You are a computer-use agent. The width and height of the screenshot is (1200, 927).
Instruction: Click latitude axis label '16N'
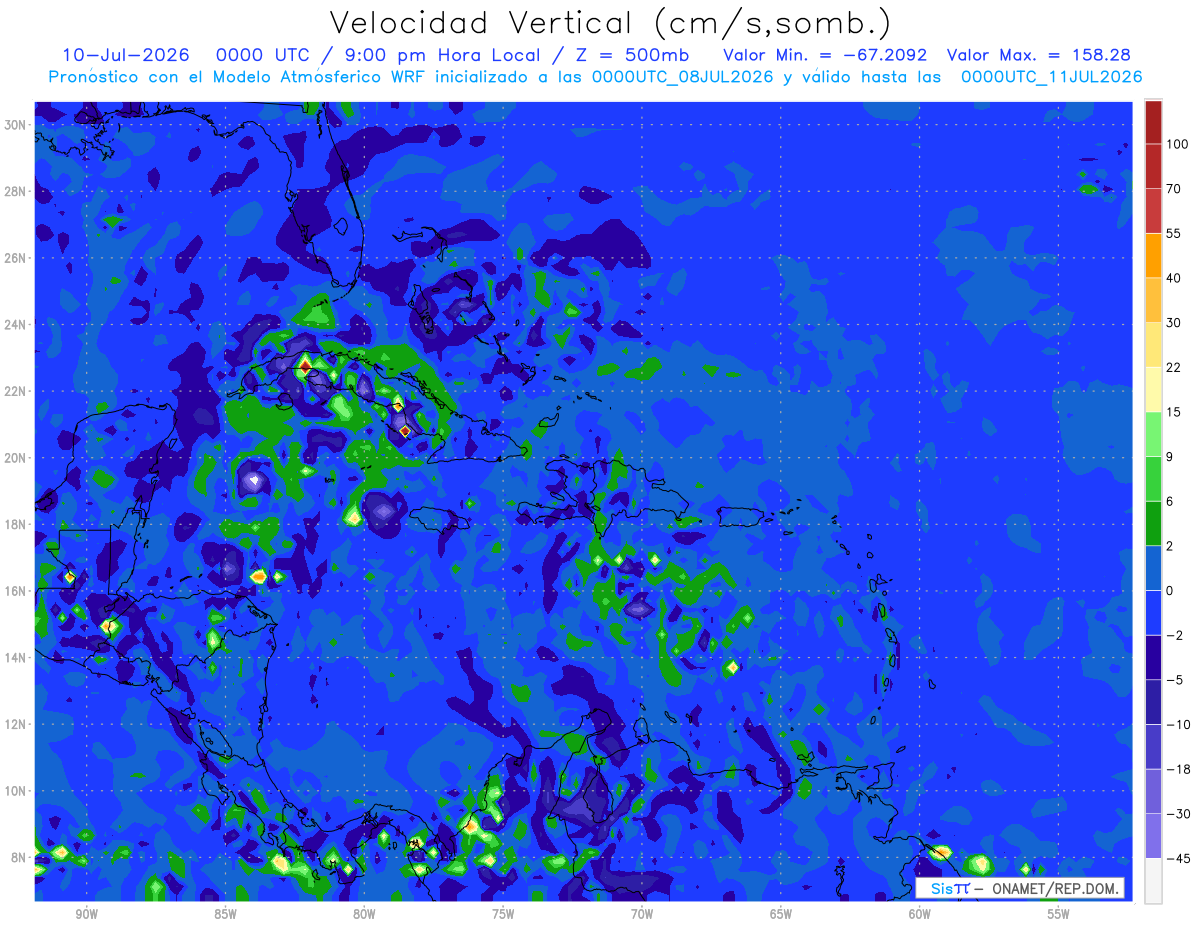[15, 591]
